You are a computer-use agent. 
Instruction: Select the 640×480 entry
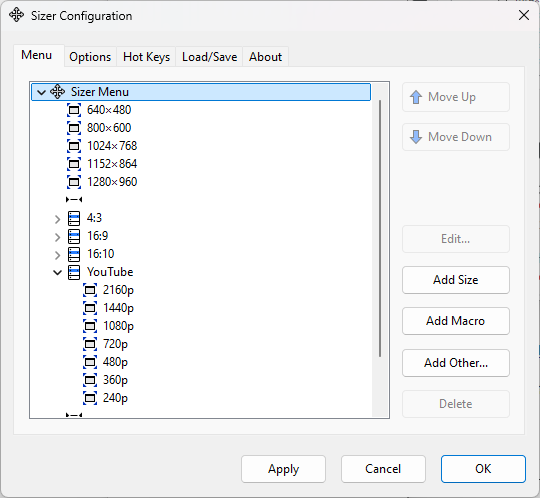[109, 110]
